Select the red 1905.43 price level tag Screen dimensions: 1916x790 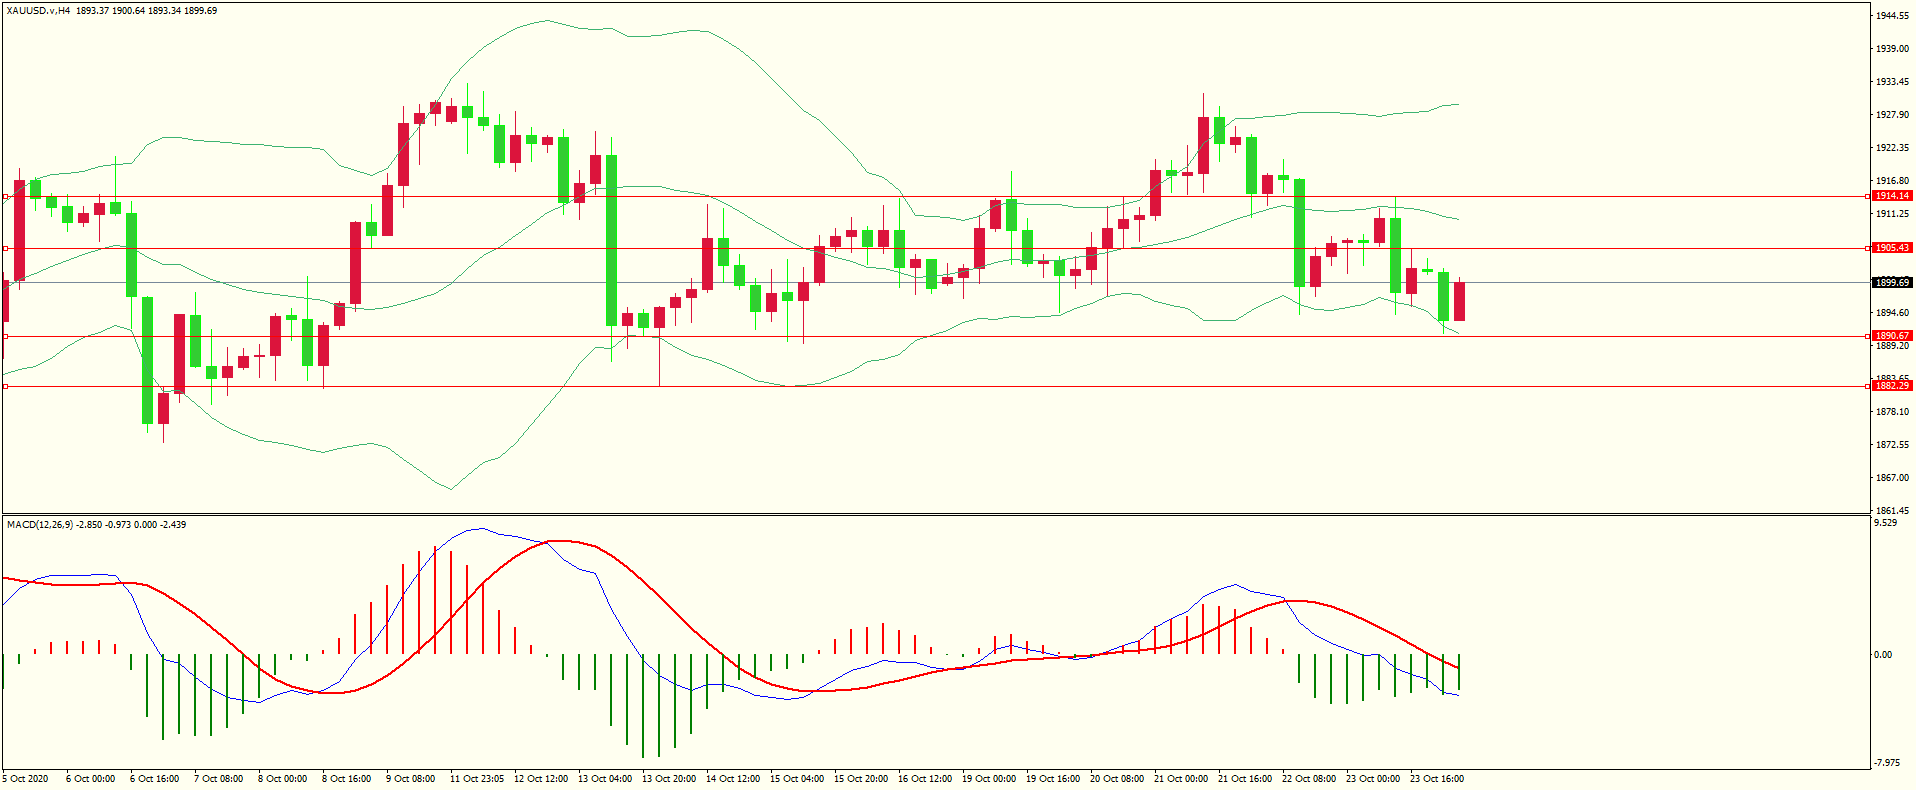click(x=1892, y=248)
